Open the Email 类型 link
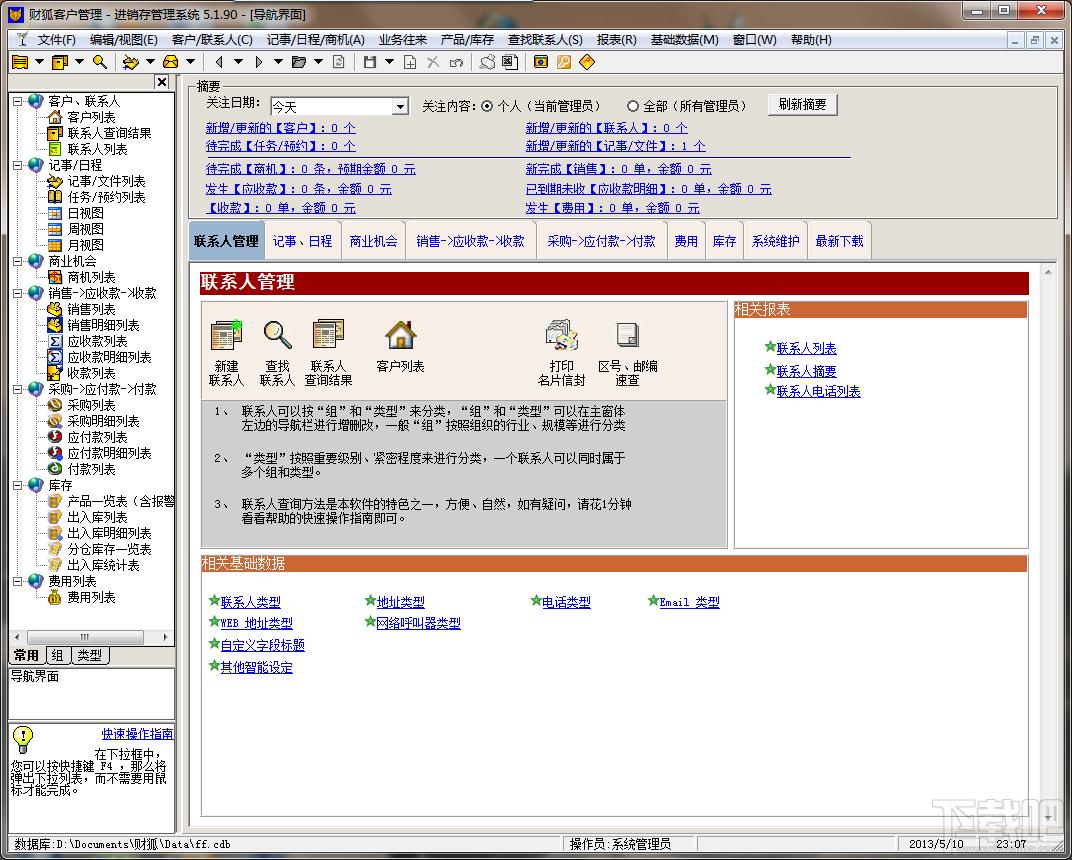The width and height of the screenshot is (1072, 860). 689,602
